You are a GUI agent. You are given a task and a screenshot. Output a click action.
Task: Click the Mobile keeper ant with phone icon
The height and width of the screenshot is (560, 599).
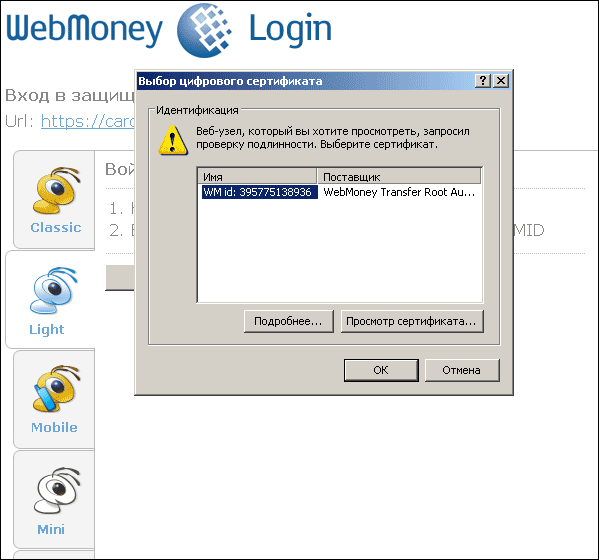click(x=56, y=388)
